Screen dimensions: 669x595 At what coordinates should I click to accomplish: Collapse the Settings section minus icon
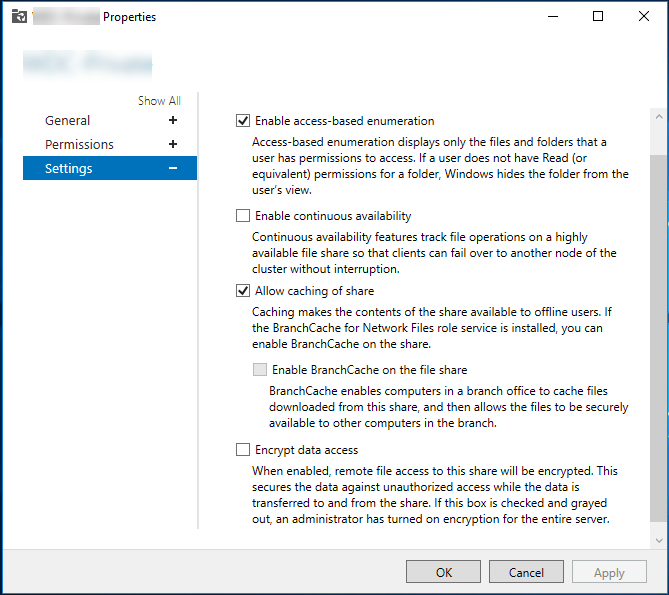pos(173,168)
